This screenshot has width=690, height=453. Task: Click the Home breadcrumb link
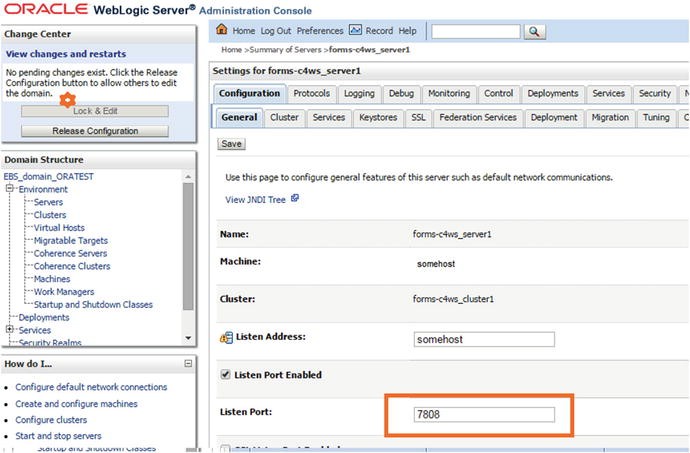click(x=231, y=50)
